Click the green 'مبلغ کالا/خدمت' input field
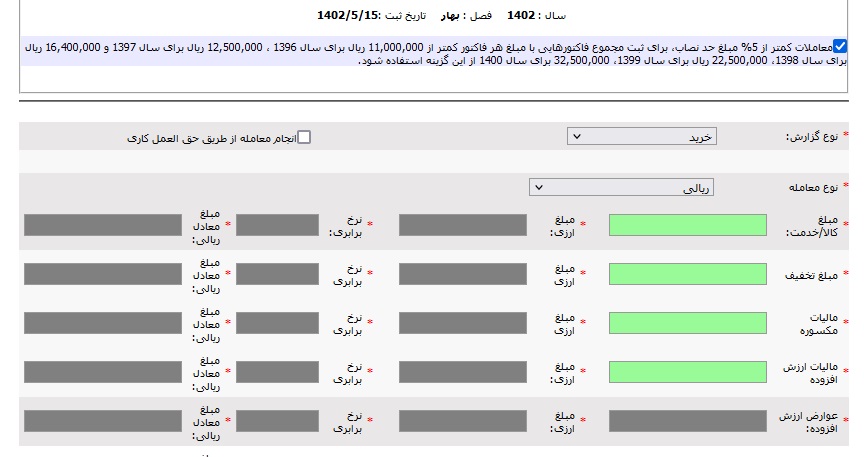Viewport: 864px width, 457px height. pos(687,225)
